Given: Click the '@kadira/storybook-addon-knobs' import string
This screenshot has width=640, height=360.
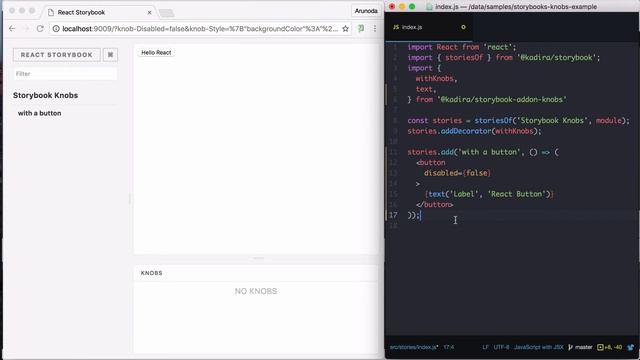Looking at the screenshot, I should coord(502,100).
